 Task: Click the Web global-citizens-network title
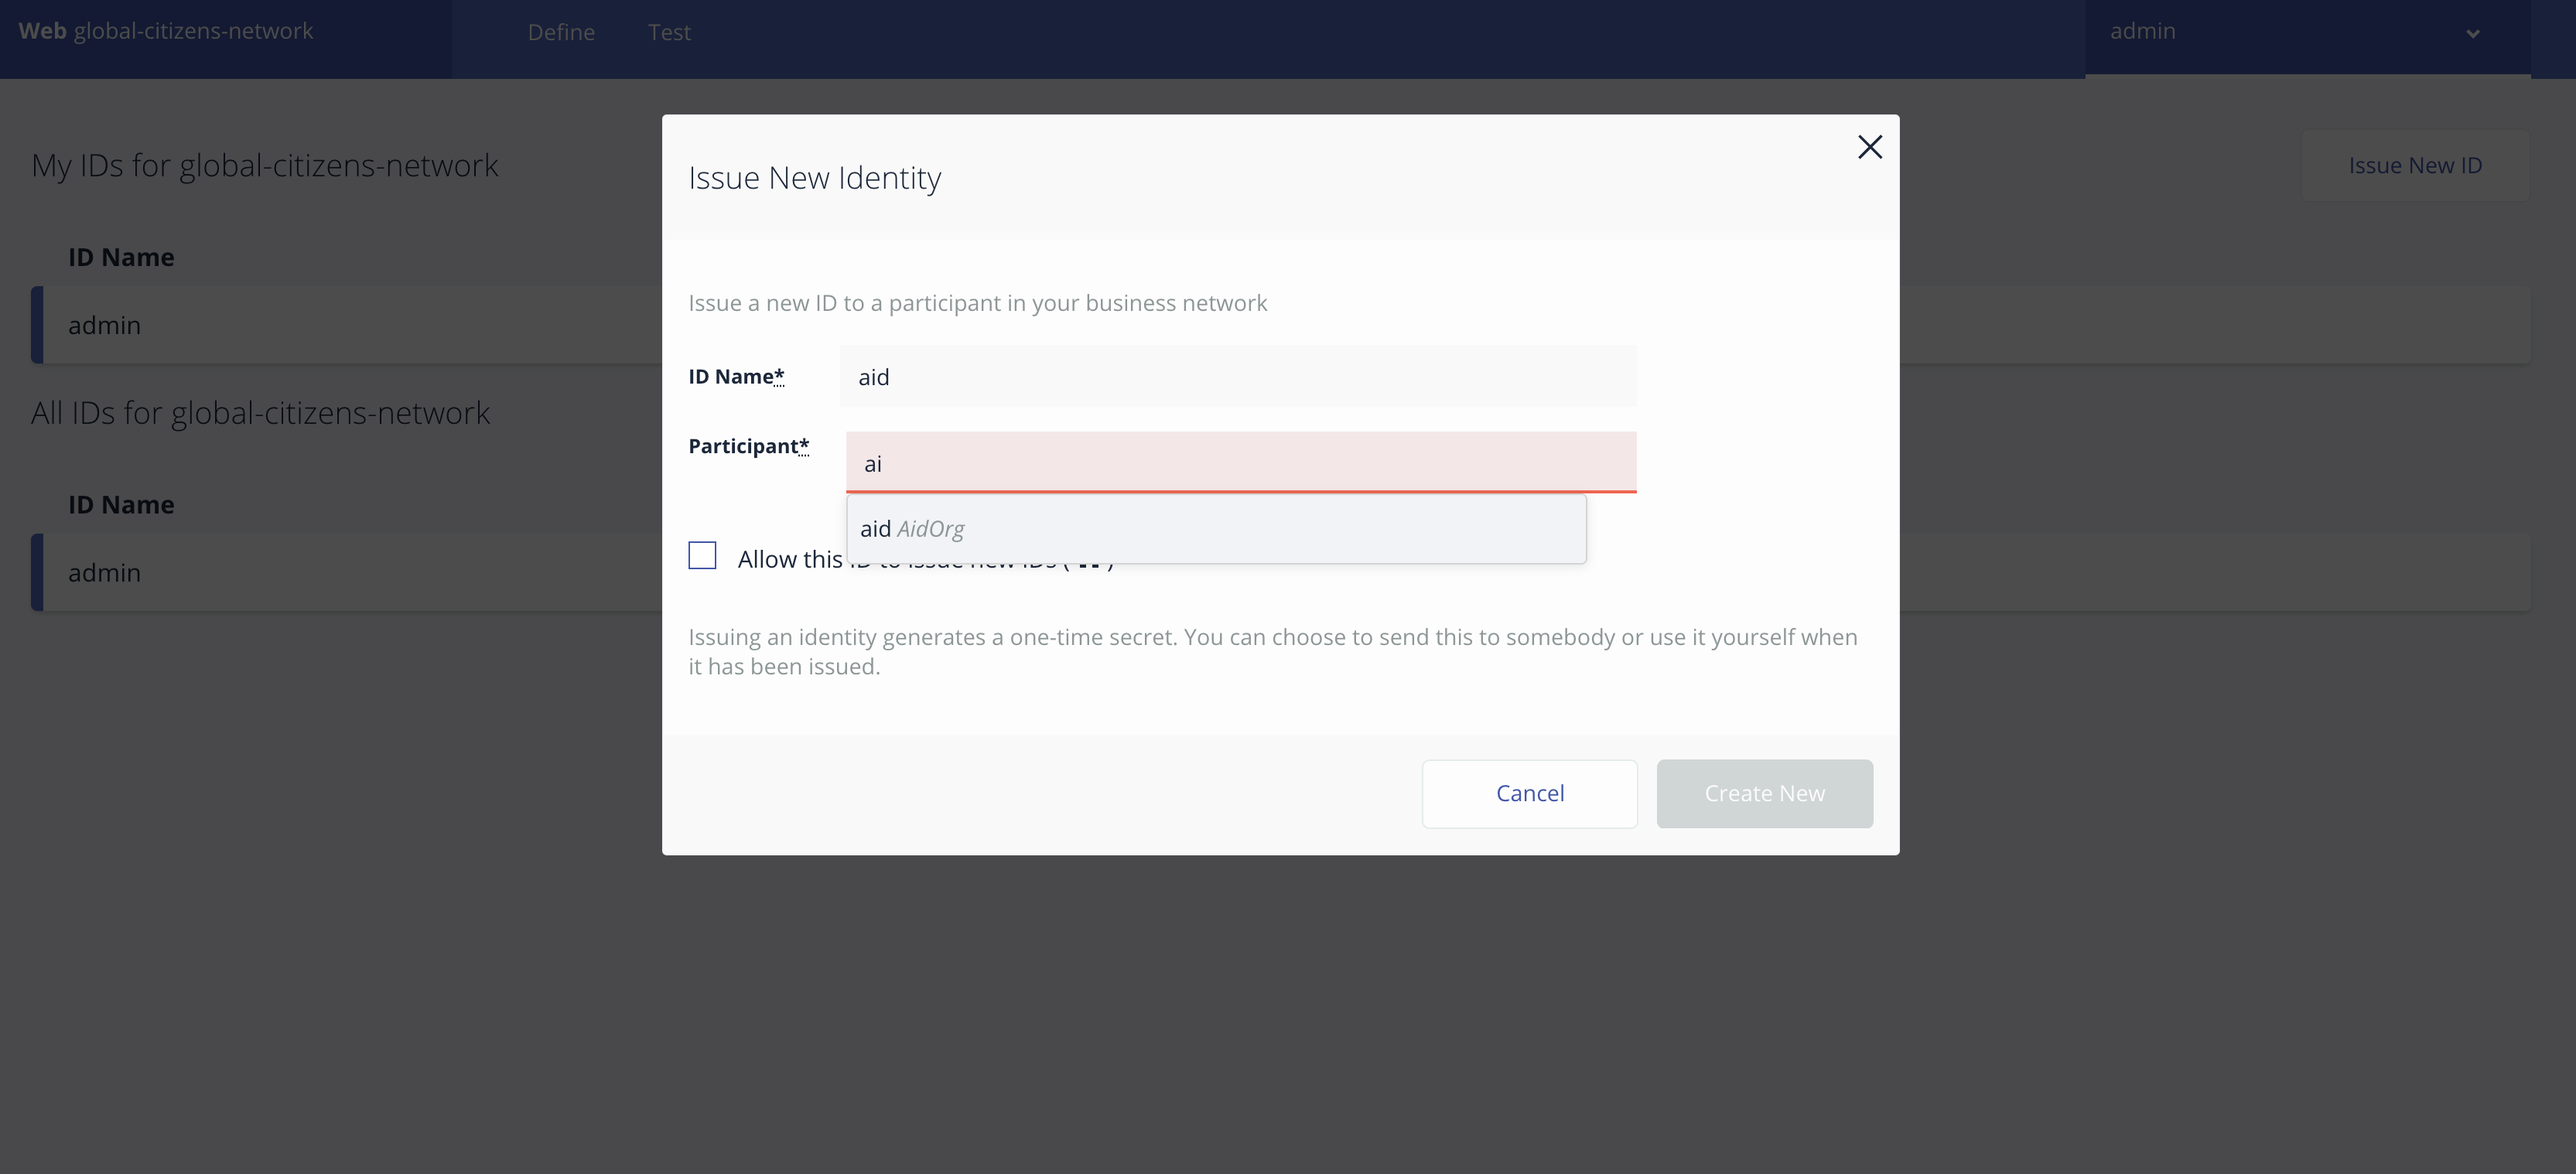coord(166,32)
